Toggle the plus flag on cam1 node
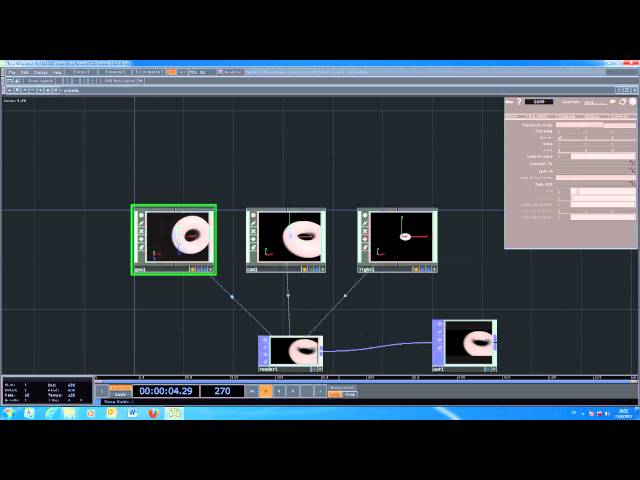 point(322,269)
